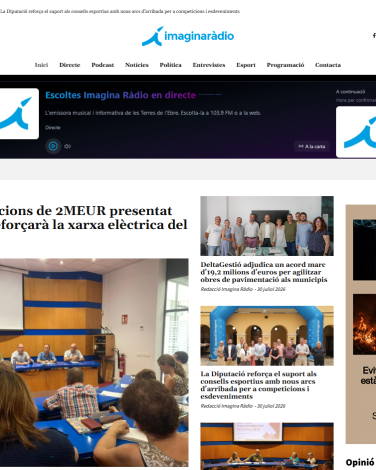The image size is (376, 470).
Task: Click Redacció Imagina Ràdio under Diputació article
Action: [x=227, y=406]
